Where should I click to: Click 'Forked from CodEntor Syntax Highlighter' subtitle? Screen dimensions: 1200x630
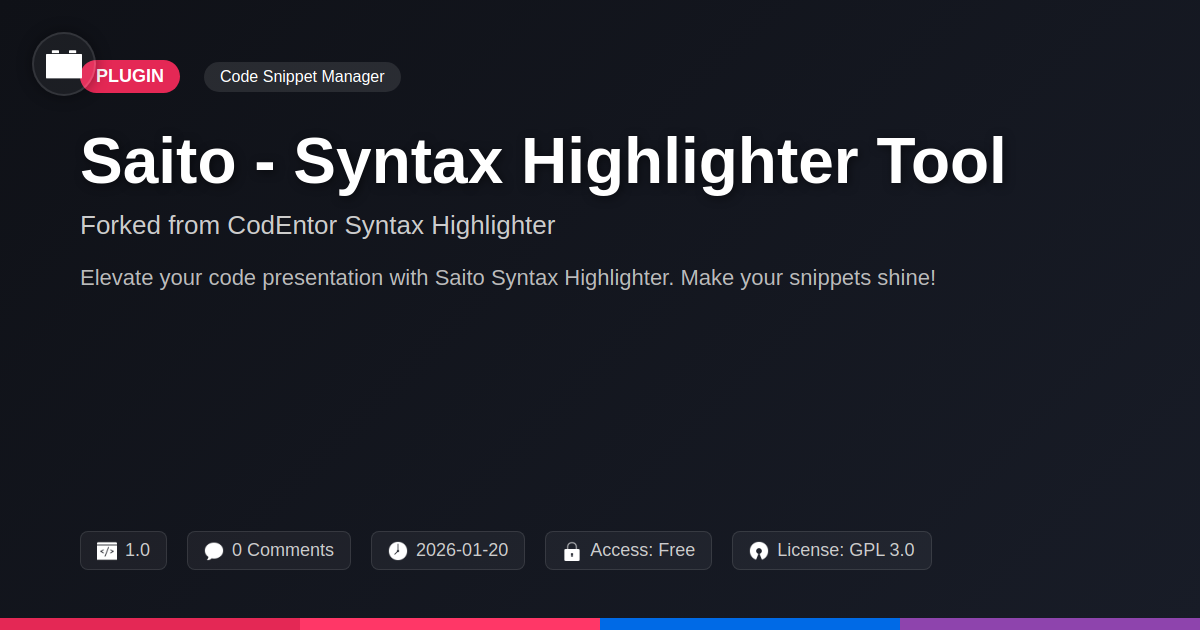pos(317,225)
